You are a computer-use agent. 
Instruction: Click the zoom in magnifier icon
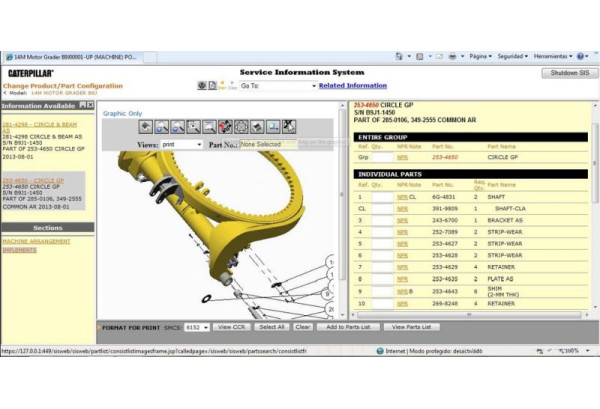tap(161, 127)
